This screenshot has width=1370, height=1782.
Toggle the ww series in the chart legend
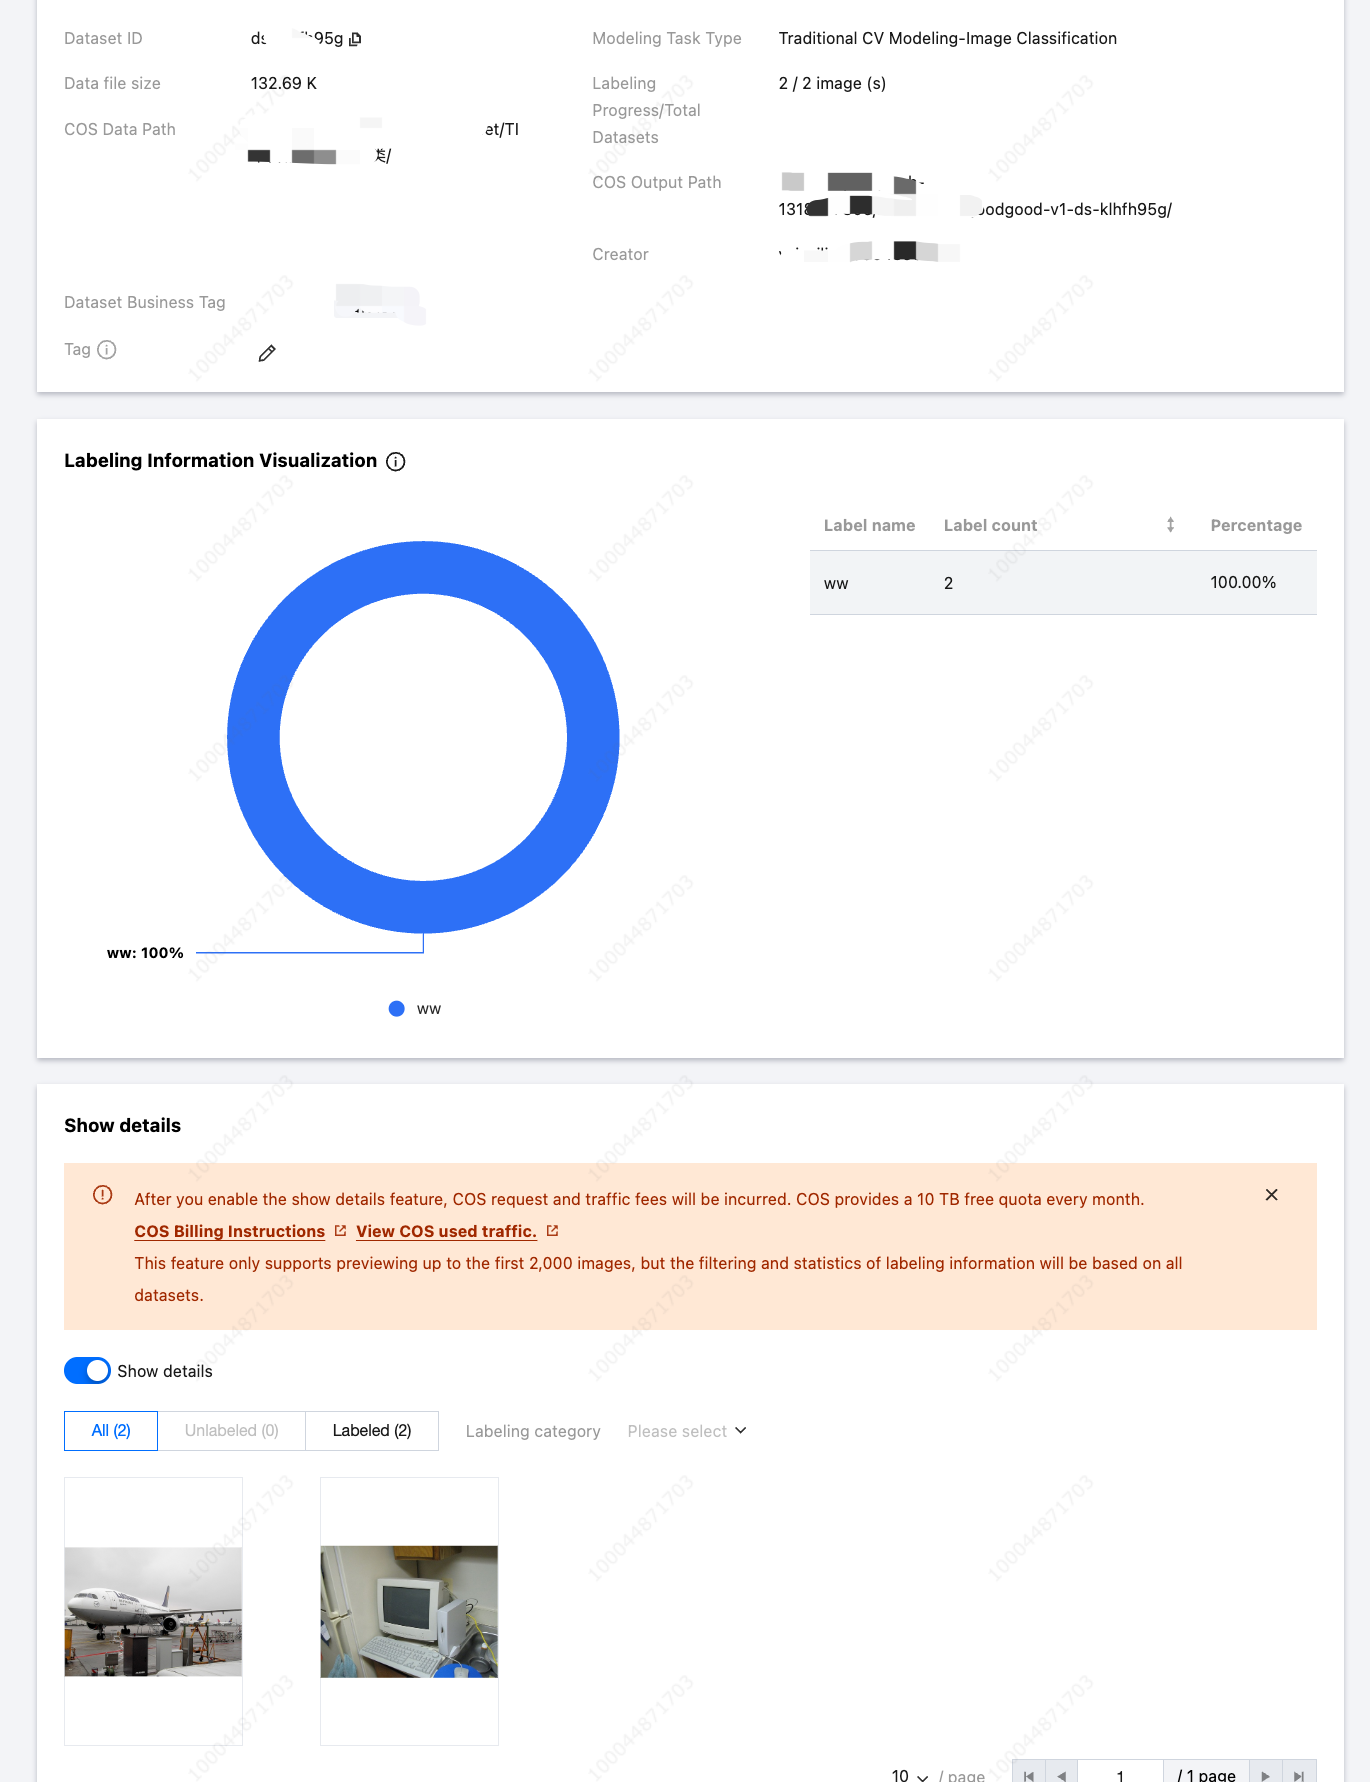415,1009
